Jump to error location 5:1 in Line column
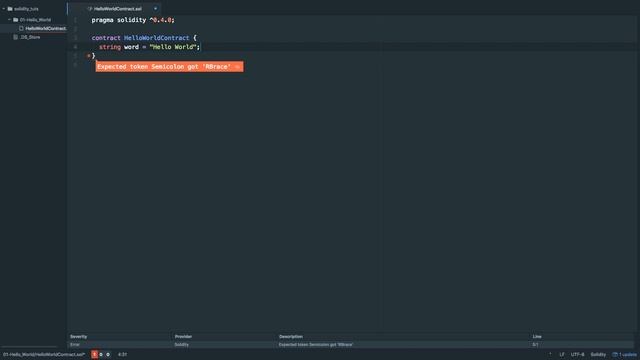This screenshot has height=360, width=640. 535,345
